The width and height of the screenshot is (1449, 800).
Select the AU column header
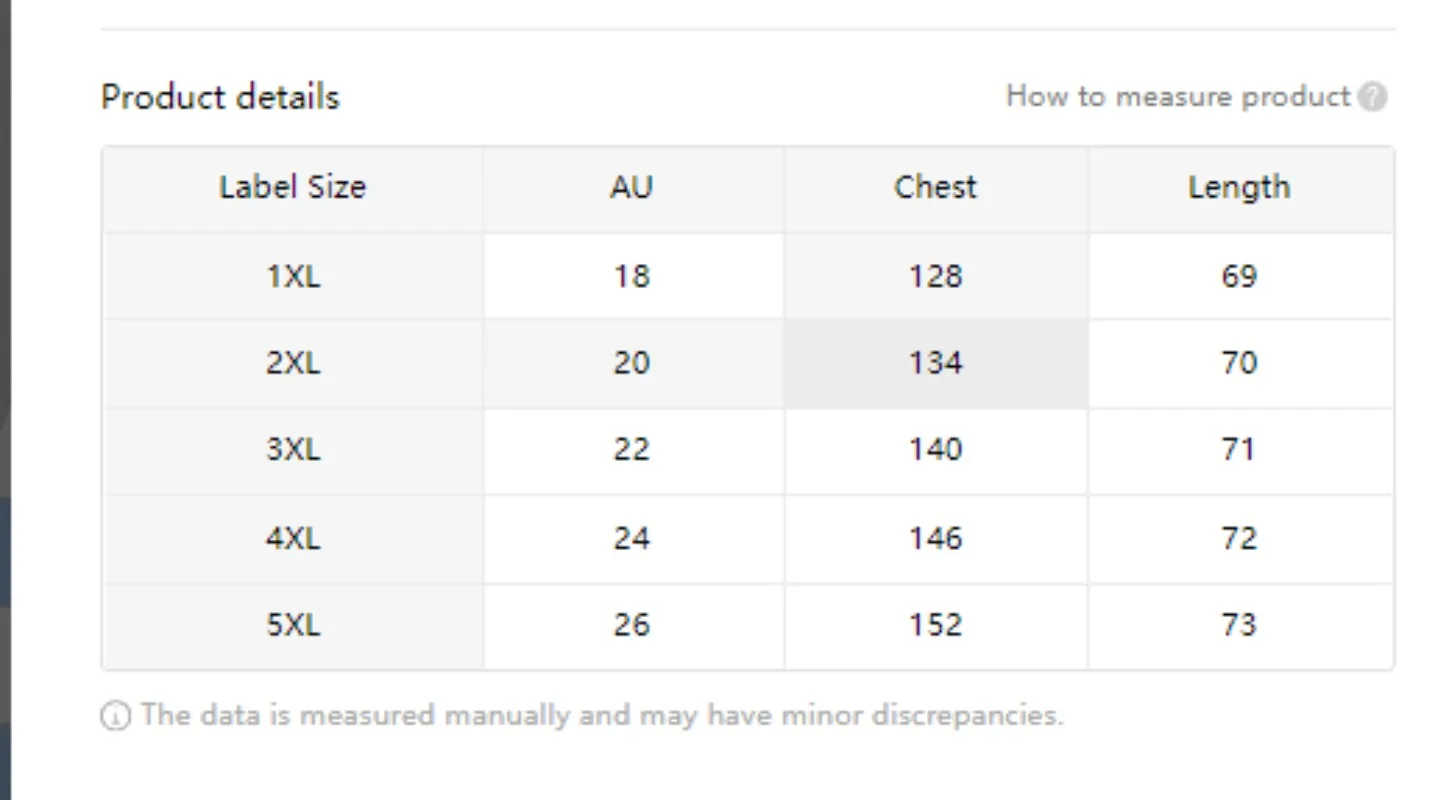tap(634, 189)
